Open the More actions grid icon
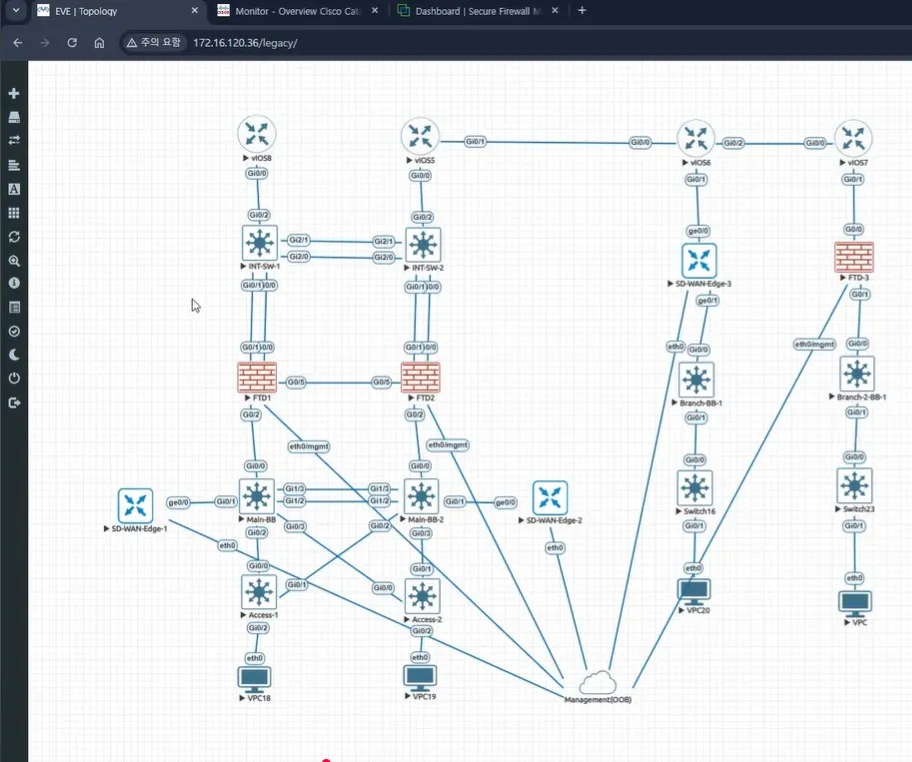 pyautogui.click(x=14, y=213)
